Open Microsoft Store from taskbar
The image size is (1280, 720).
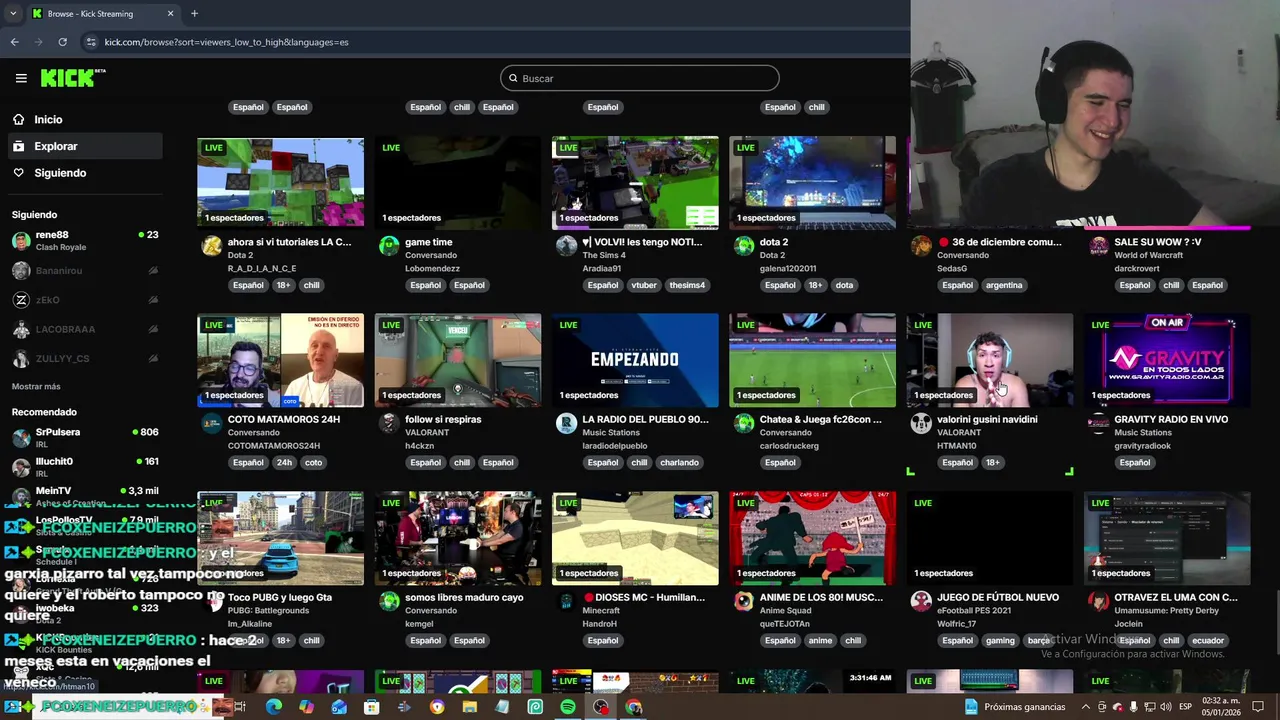coord(371,707)
